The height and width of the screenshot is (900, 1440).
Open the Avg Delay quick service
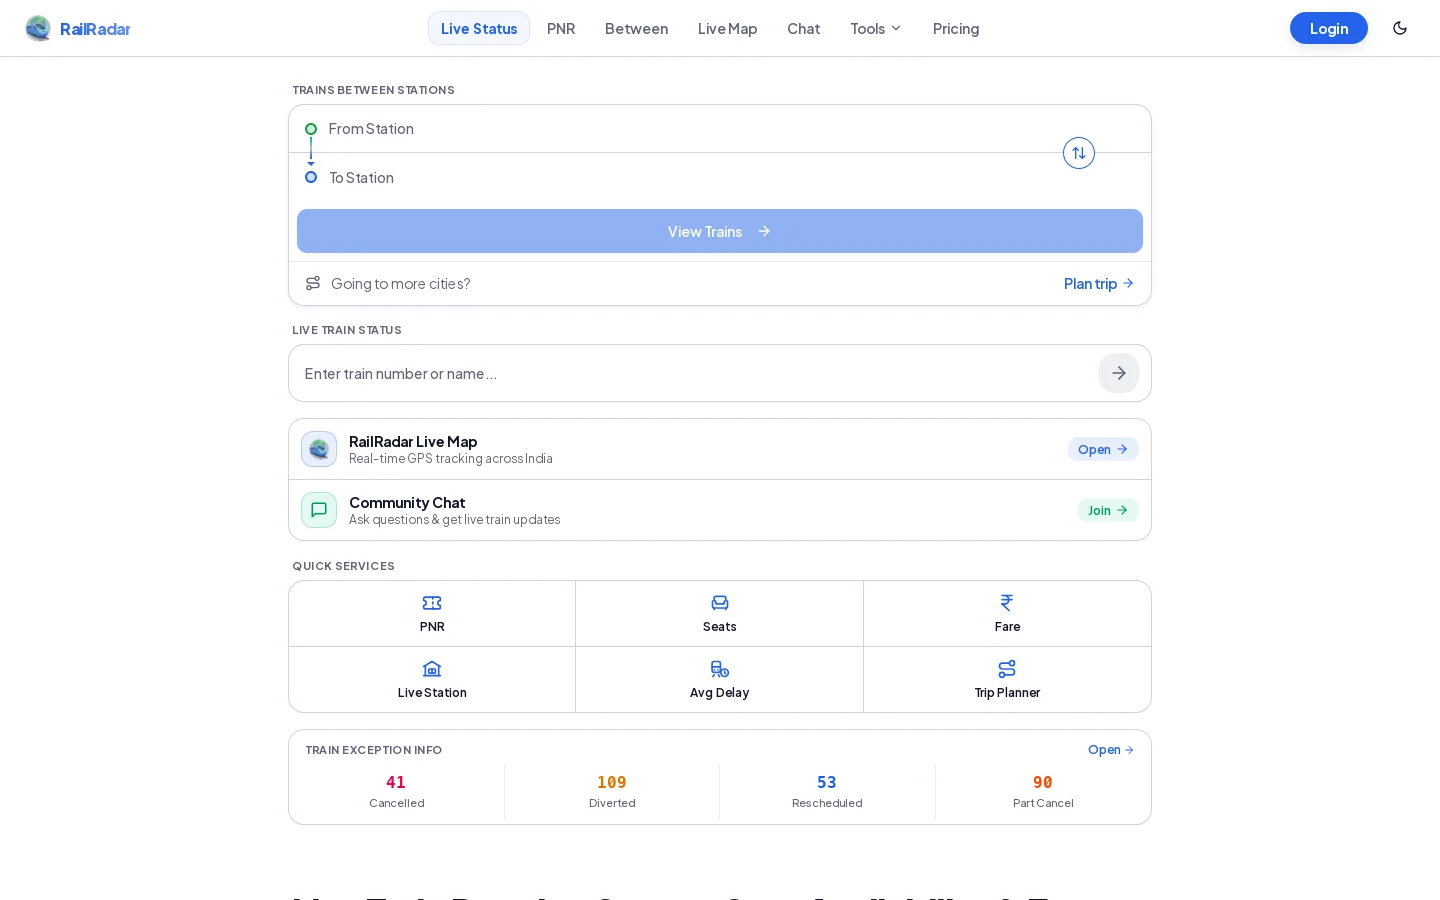(719, 680)
